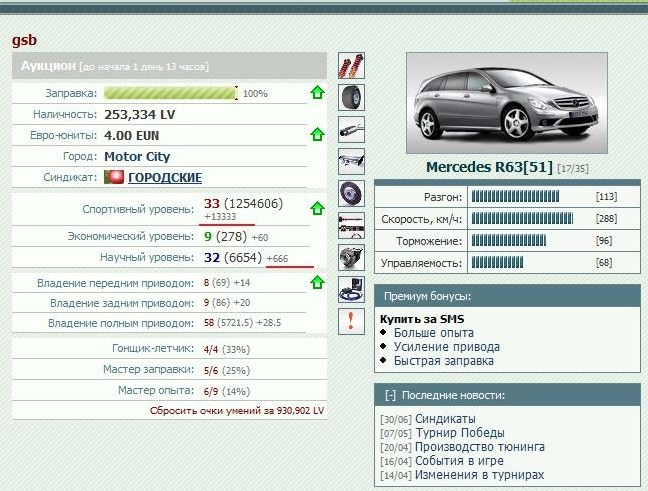
Task: Open the brake disc tuning part icon
Action: [x=351, y=193]
